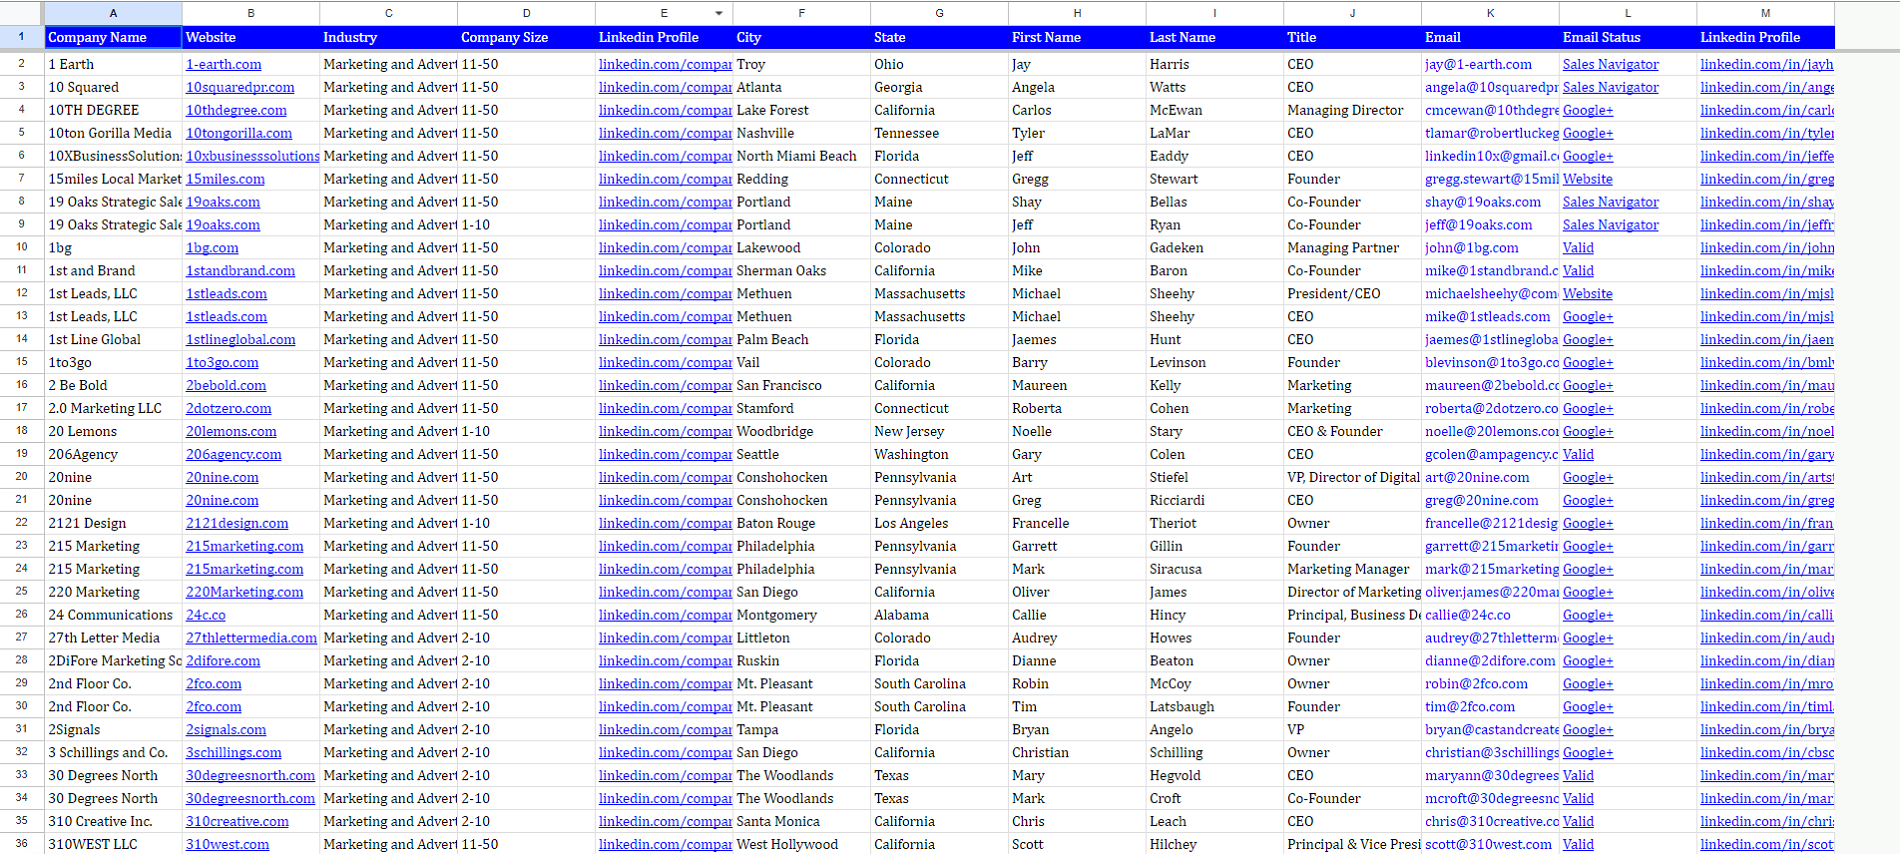Open linkedin.com/in/john profile link
Viewport: 1900px width, 854px height.
(x=1767, y=248)
